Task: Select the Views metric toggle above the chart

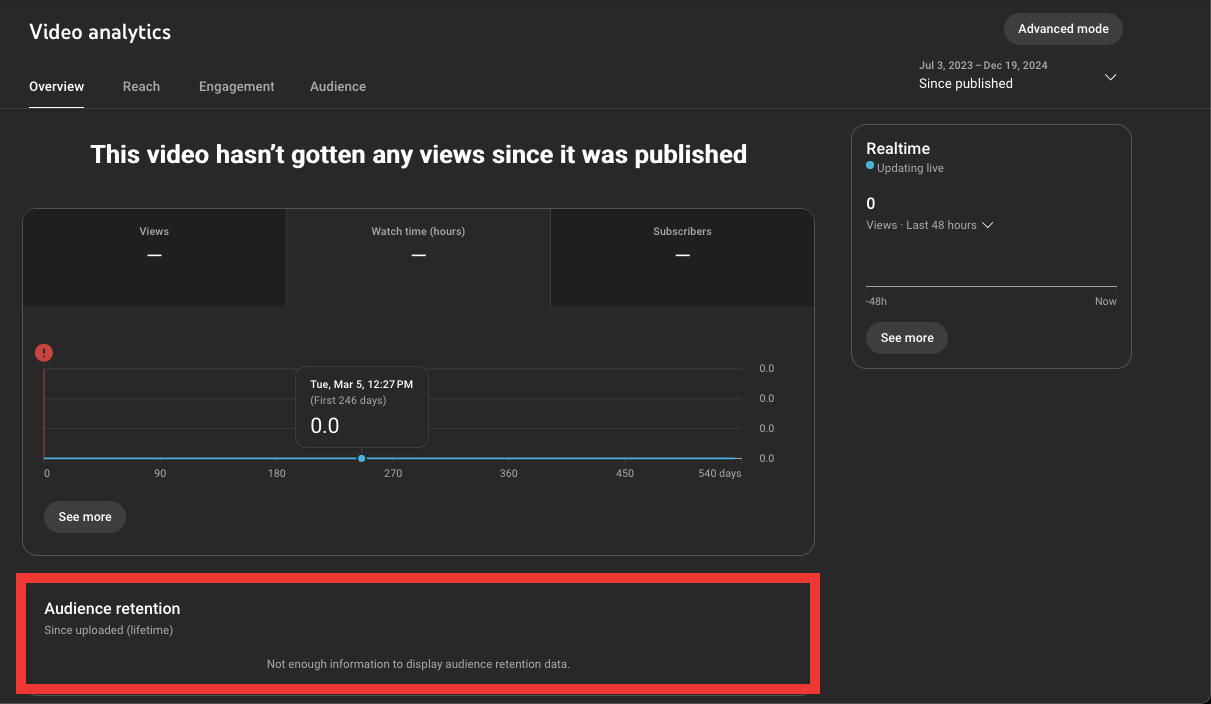Action: tap(154, 231)
